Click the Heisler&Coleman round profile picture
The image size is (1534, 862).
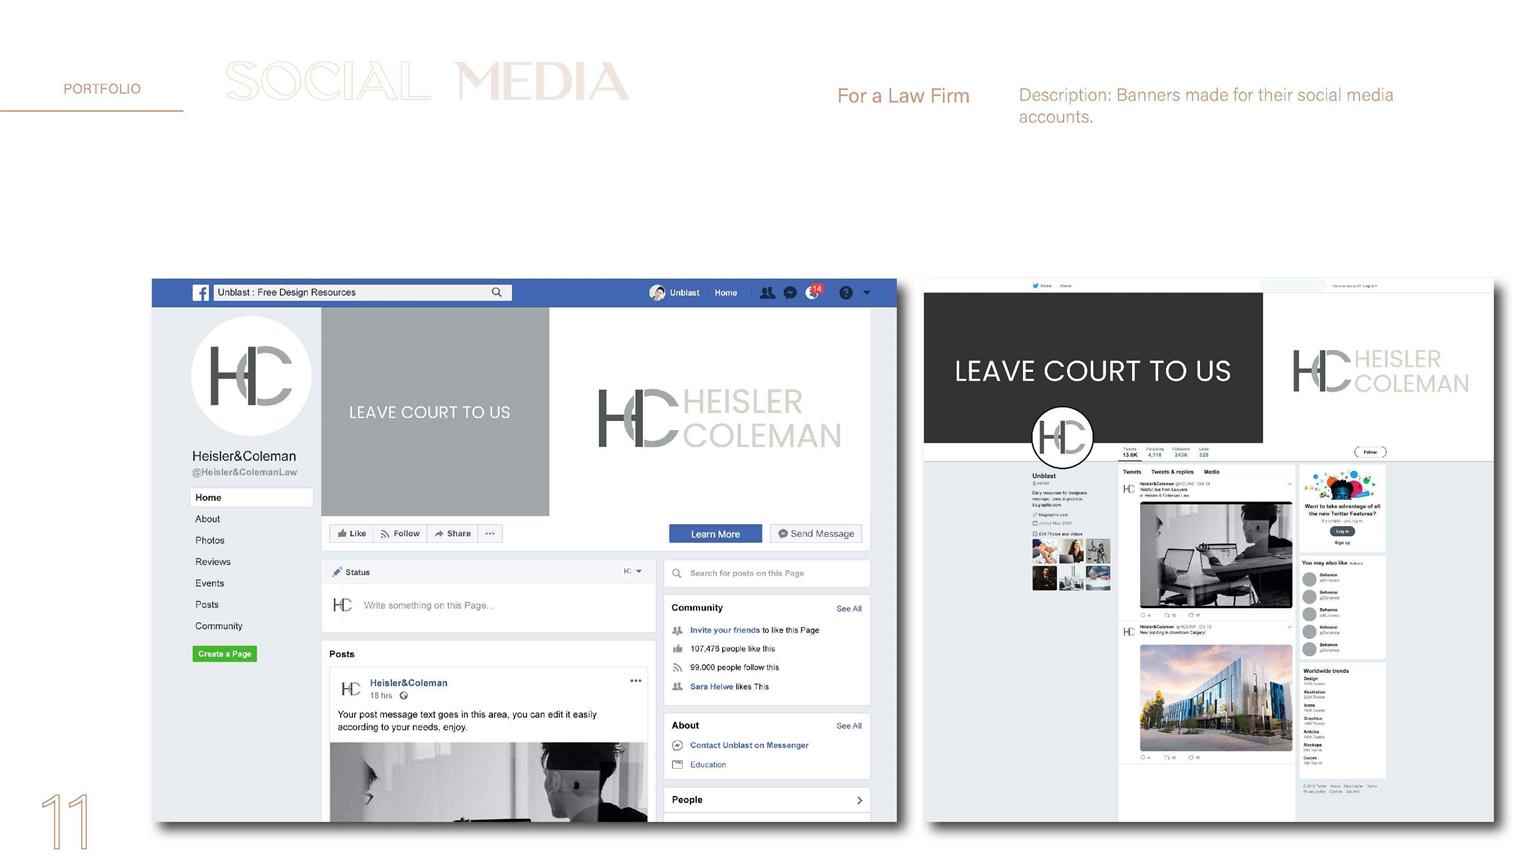(251, 376)
